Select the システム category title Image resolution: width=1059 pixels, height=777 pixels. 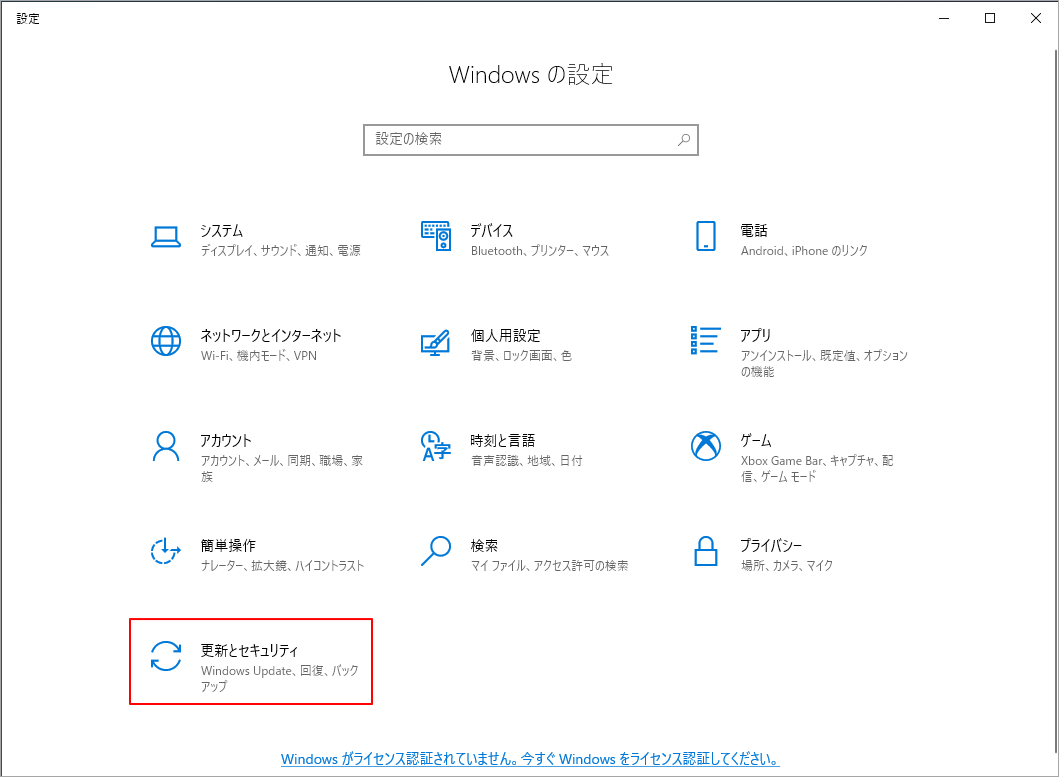[x=222, y=230]
